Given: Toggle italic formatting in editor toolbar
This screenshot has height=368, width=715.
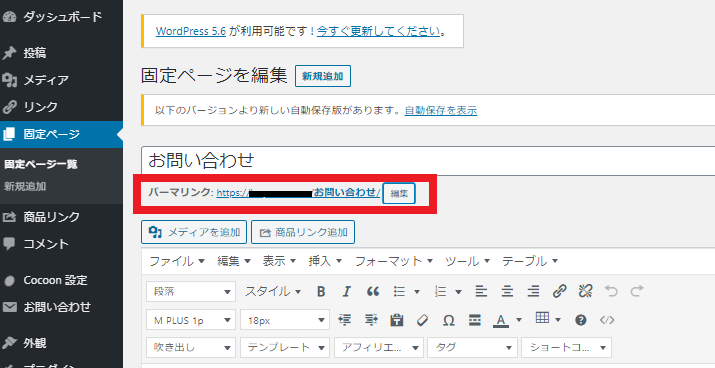Looking at the screenshot, I should tap(347, 291).
